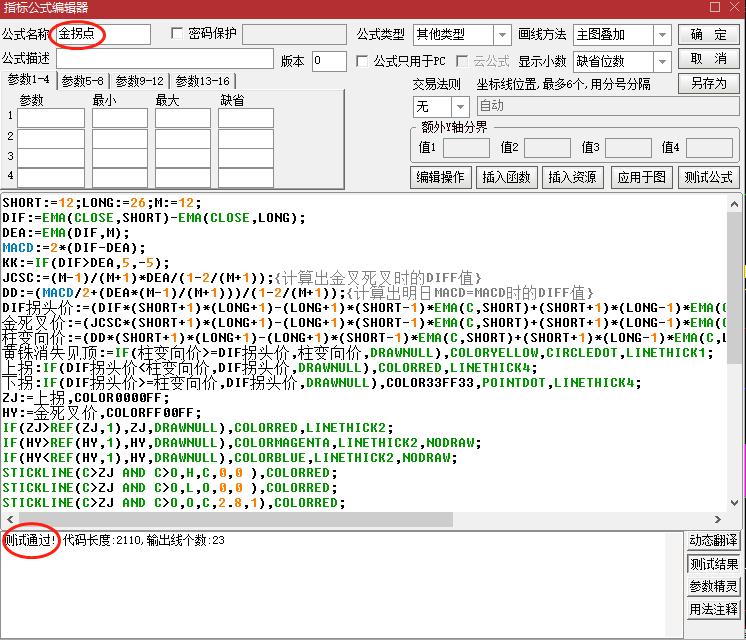Click the 公式描述 input field
The height and width of the screenshot is (640, 746).
[x=164, y=60]
